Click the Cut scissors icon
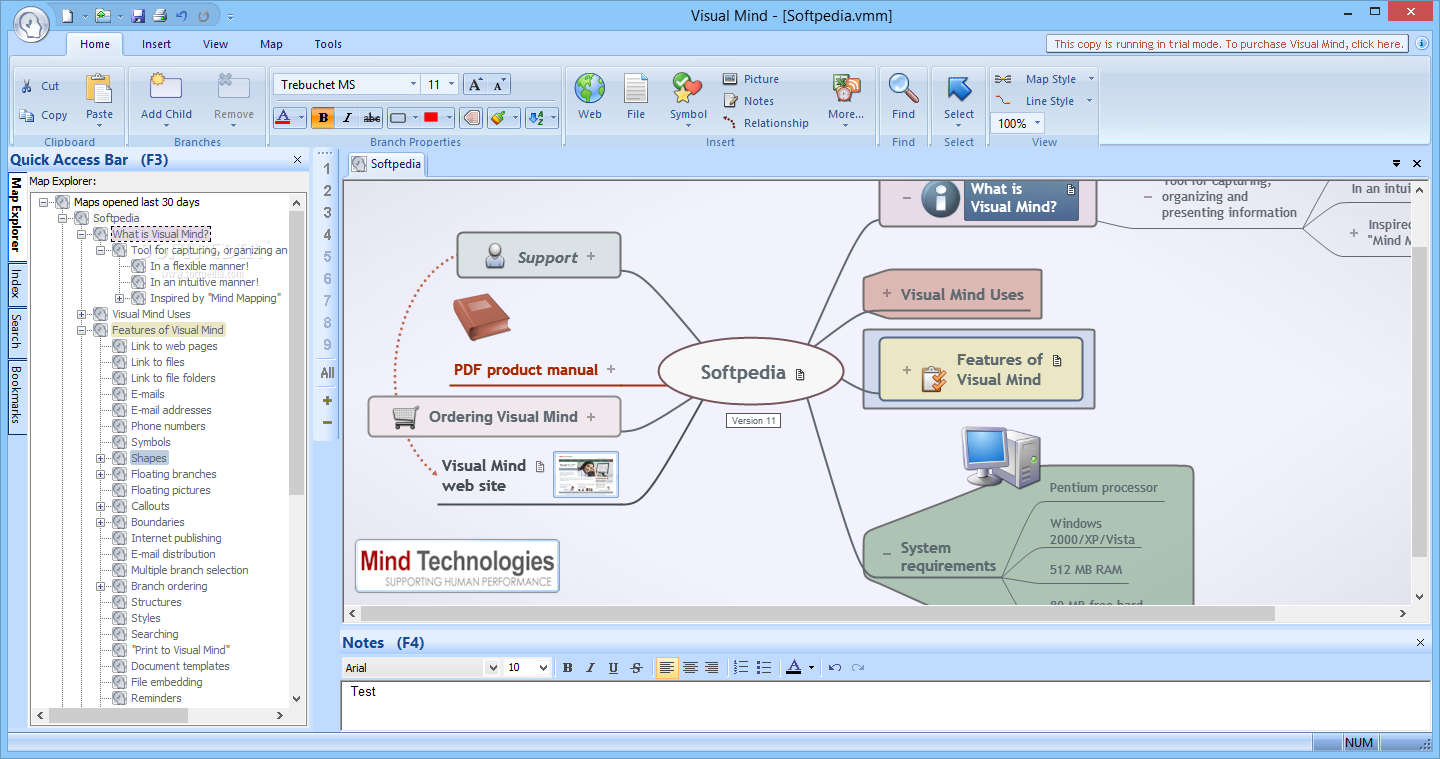 pyautogui.click(x=27, y=86)
